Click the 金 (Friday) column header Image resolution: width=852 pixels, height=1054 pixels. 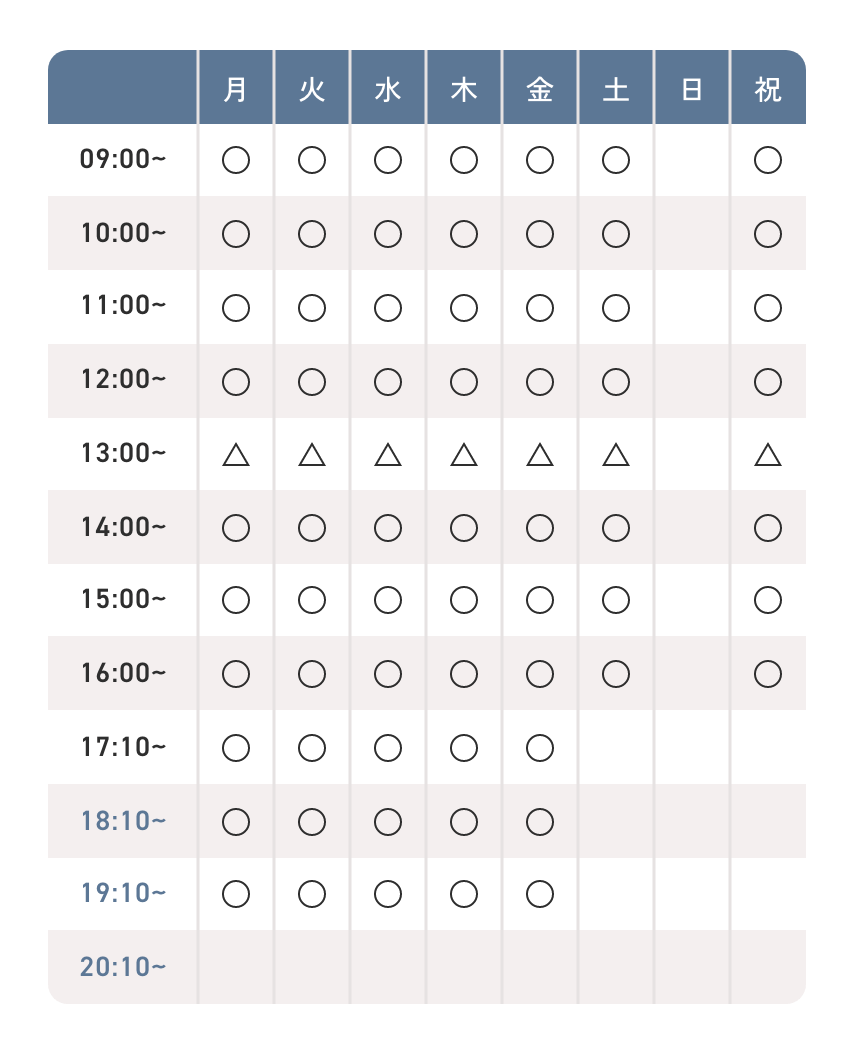pyautogui.click(x=540, y=90)
